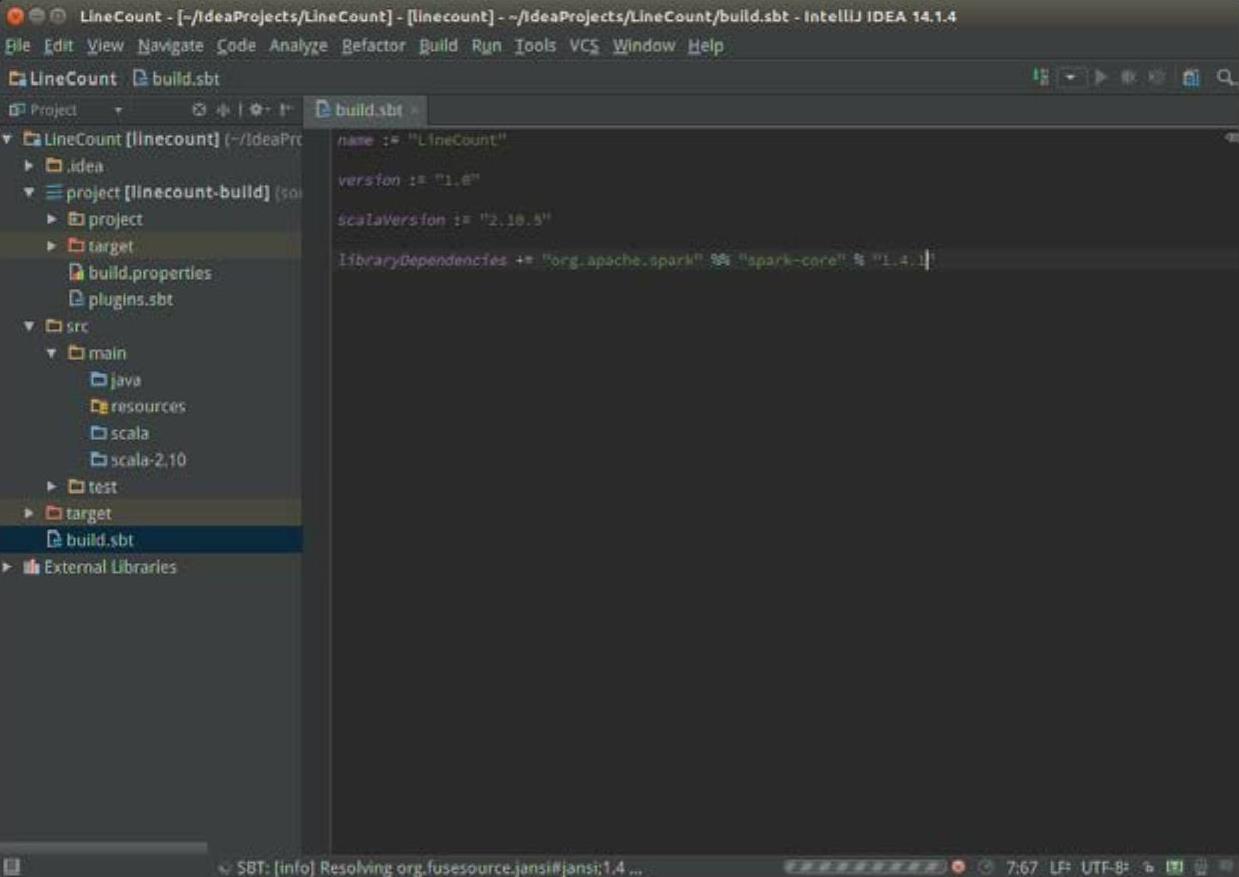
Task: Toggle the read-only lock icon in status bar
Action: [x=1149, y=866]
